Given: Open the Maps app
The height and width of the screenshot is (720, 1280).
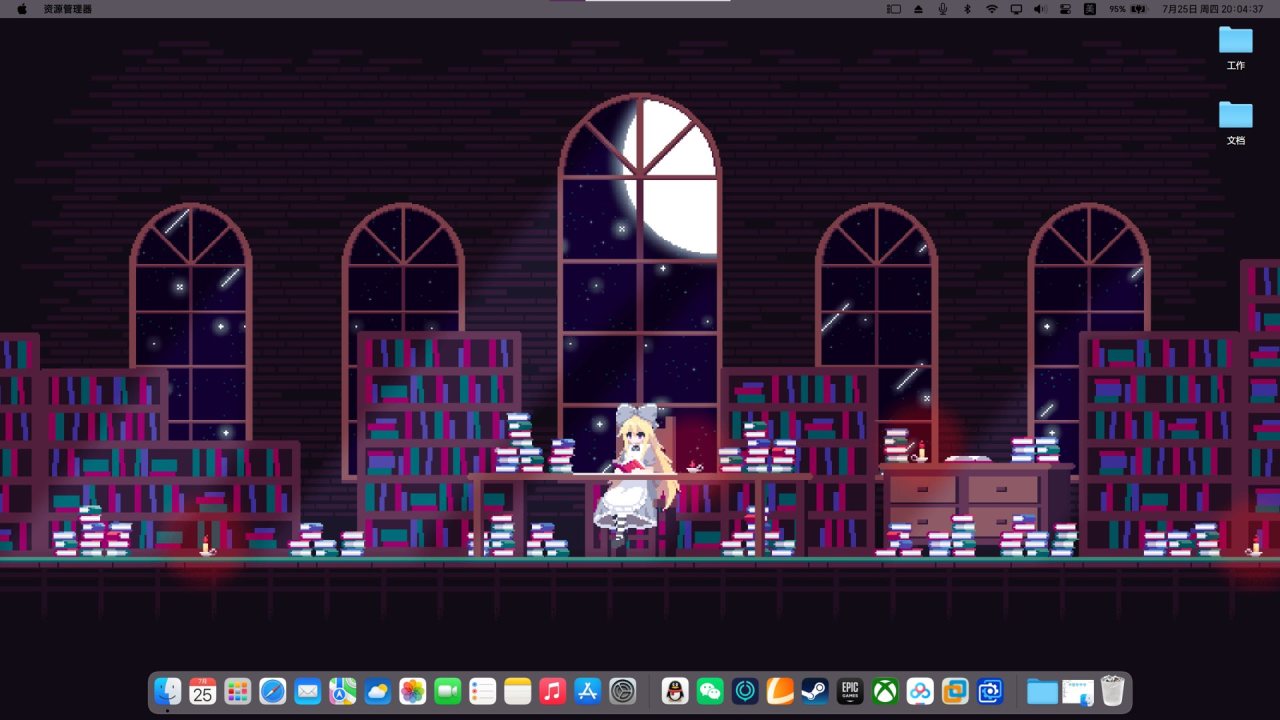Looking at the screenshot, I should point(343,691).
